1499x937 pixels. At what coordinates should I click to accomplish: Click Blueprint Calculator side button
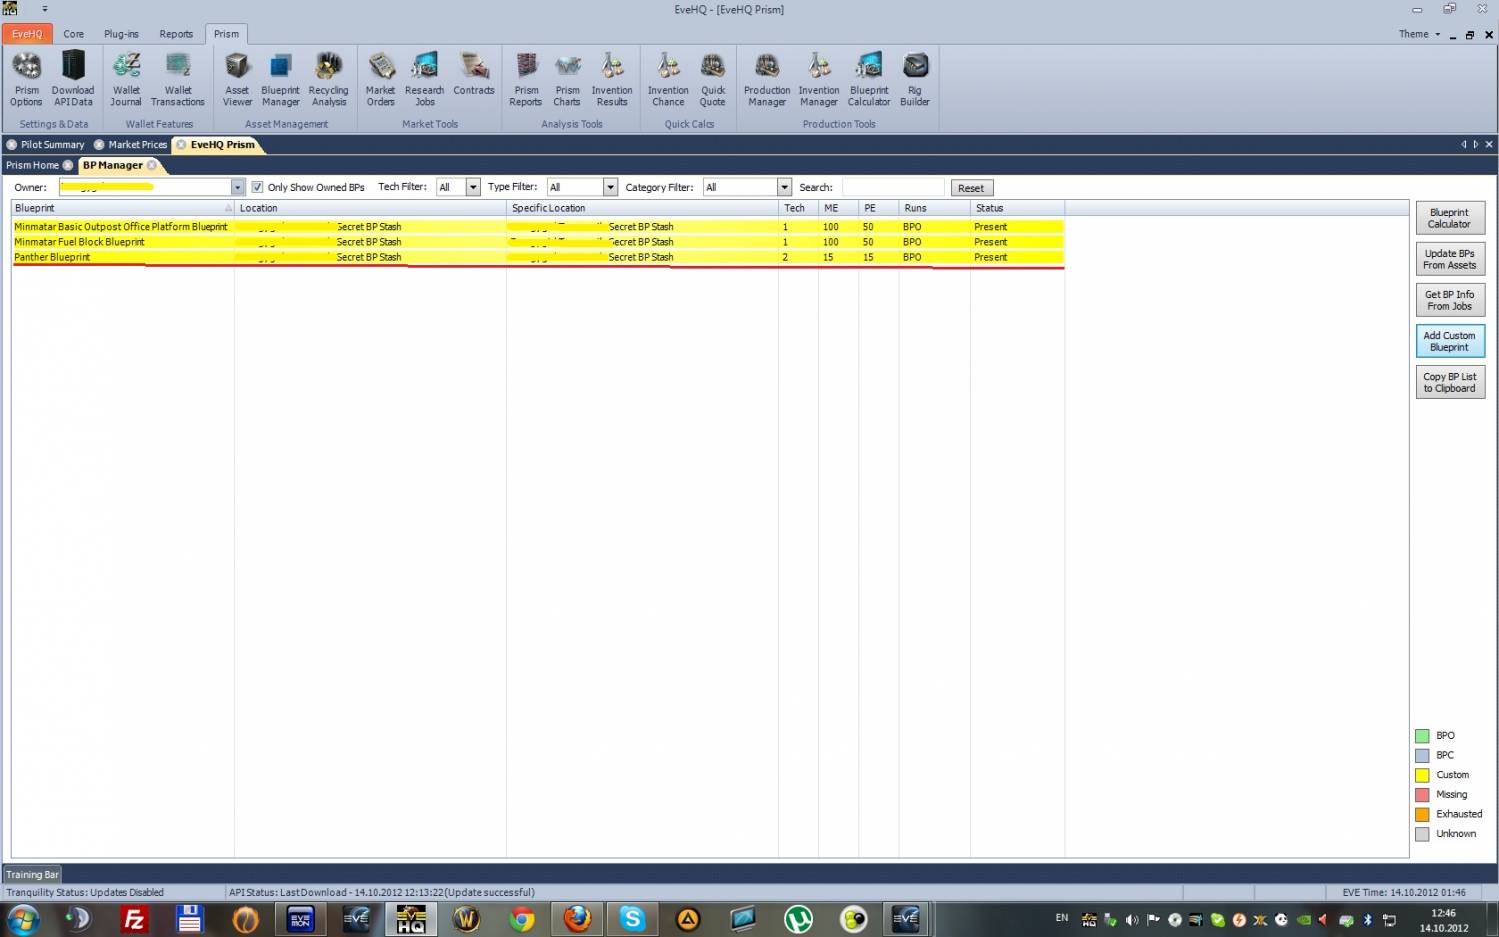coord(1449,218)
